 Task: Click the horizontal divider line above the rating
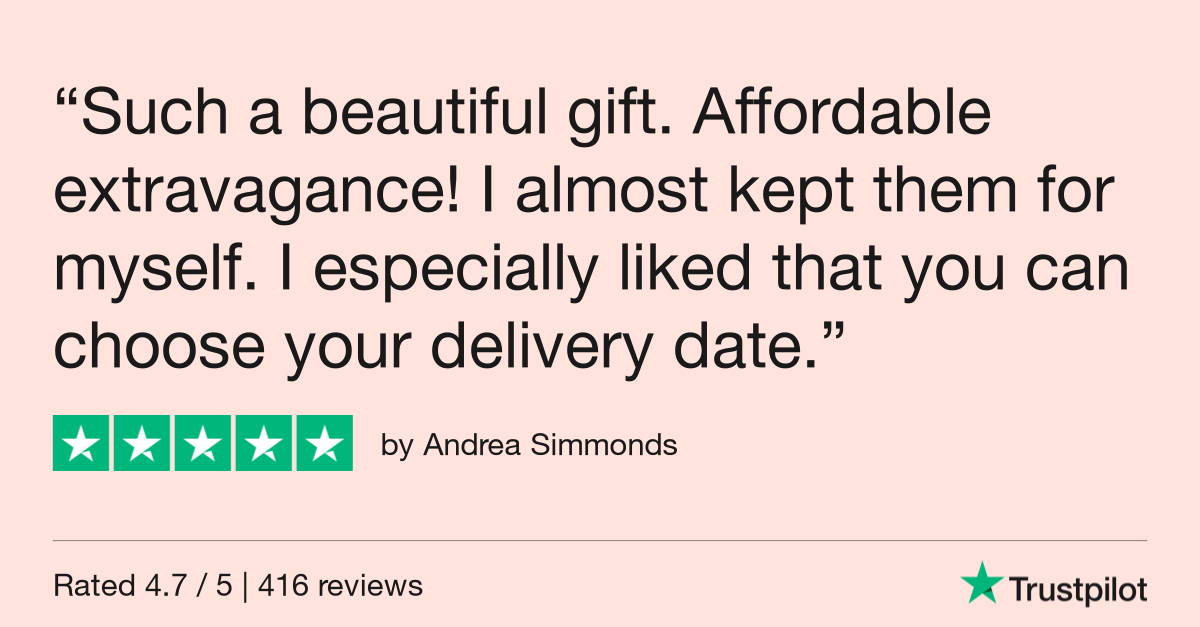pos(600,541)
